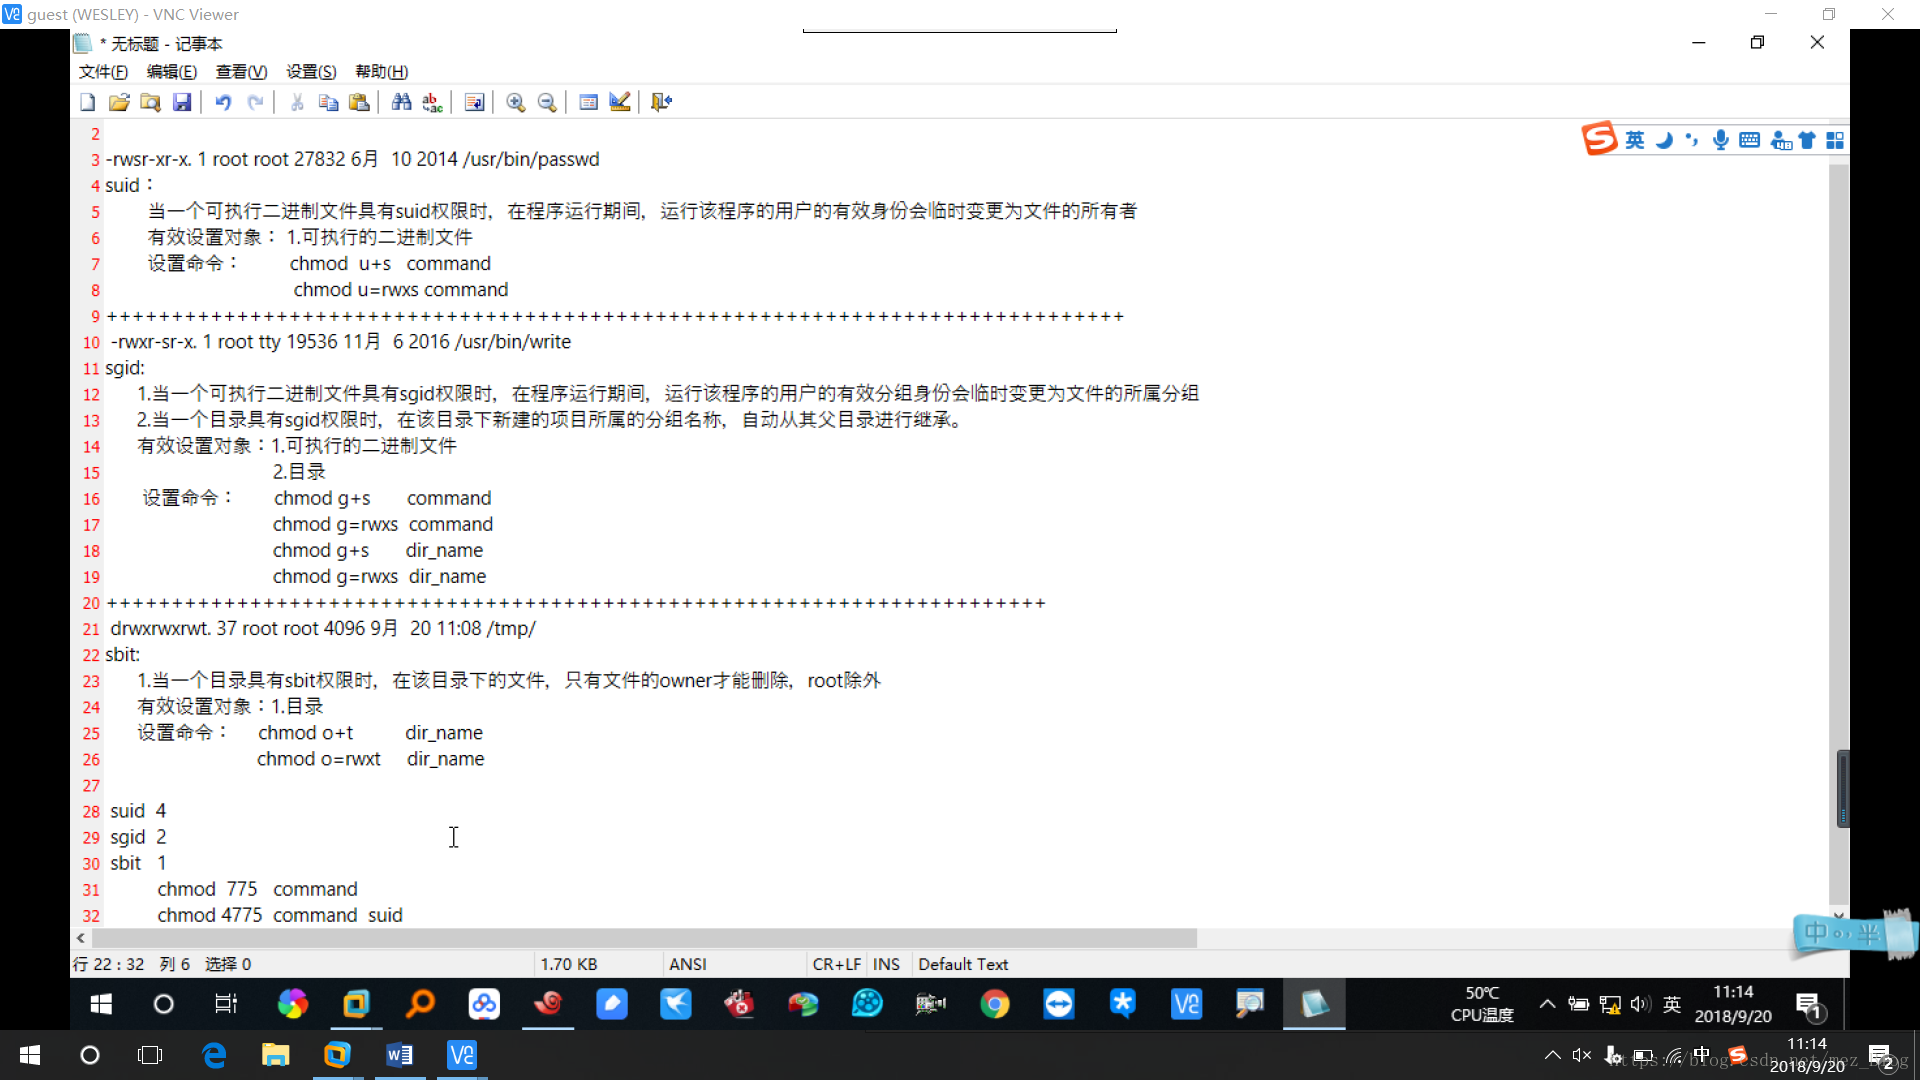Click the Sogou input method S logo
Screen dimensions: 1920x1080
point(1599,139)
